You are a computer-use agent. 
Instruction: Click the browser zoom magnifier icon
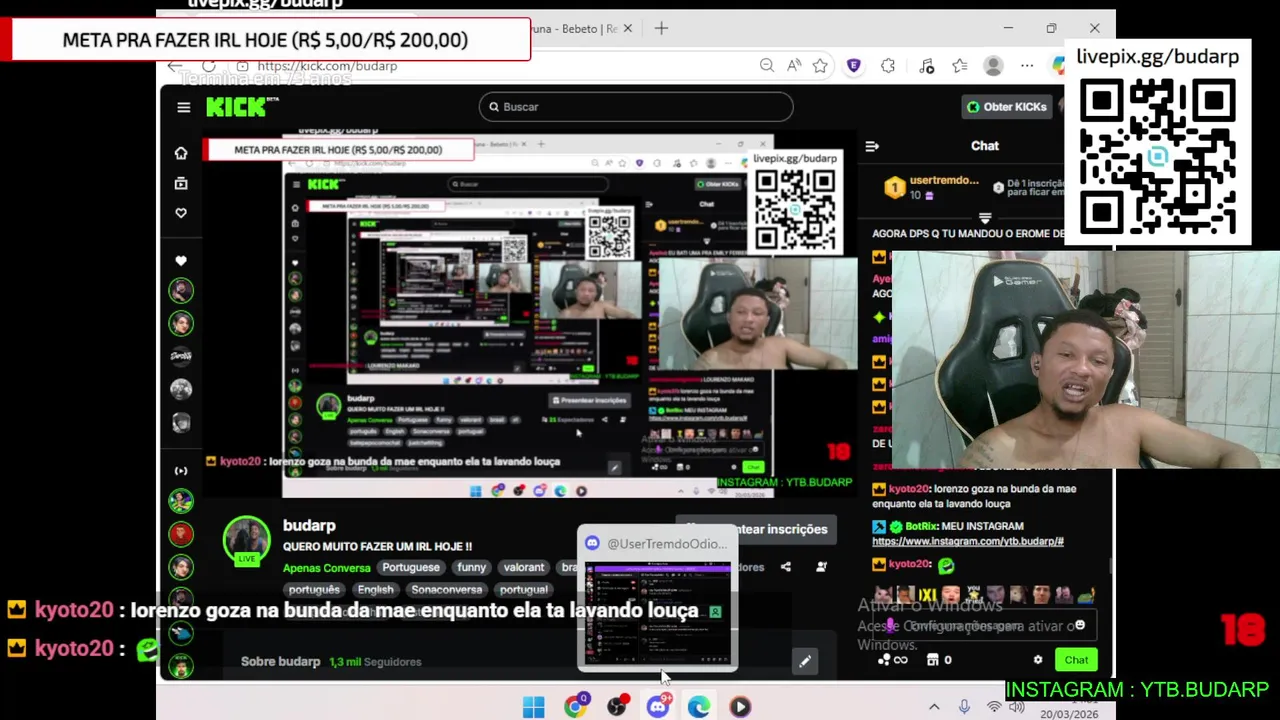click(767, 66)
